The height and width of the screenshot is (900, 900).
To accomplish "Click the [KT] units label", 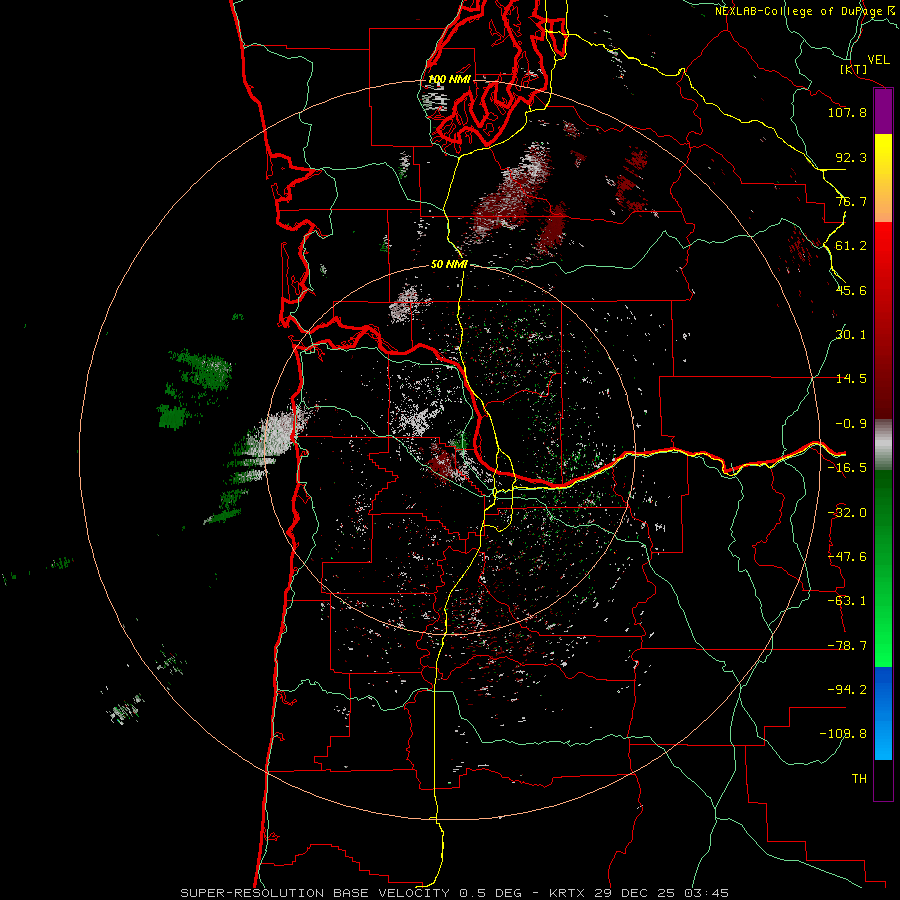I will 854,69.
